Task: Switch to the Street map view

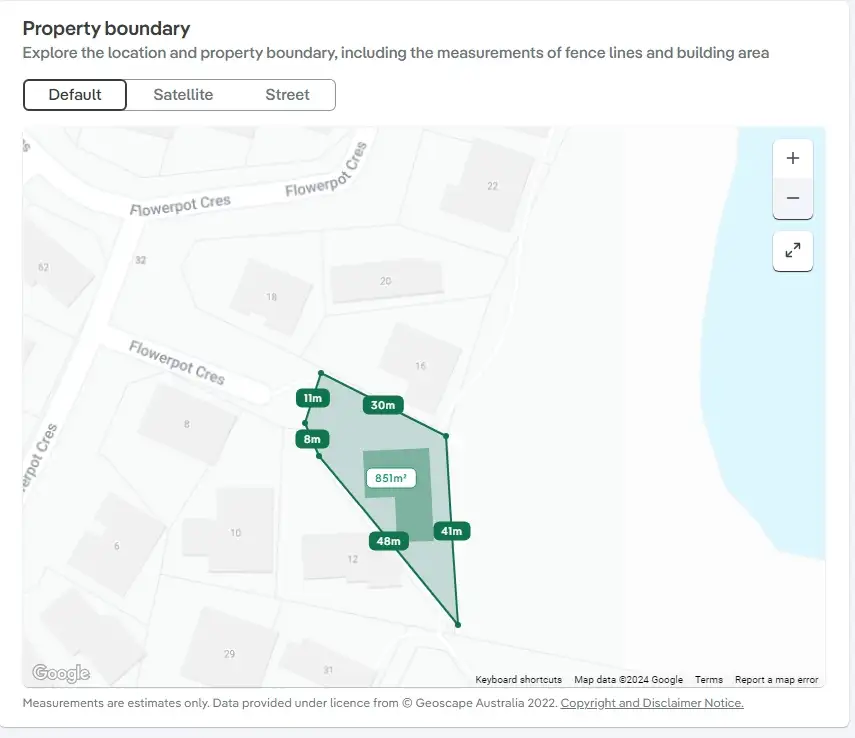Action: coord(287,95)
